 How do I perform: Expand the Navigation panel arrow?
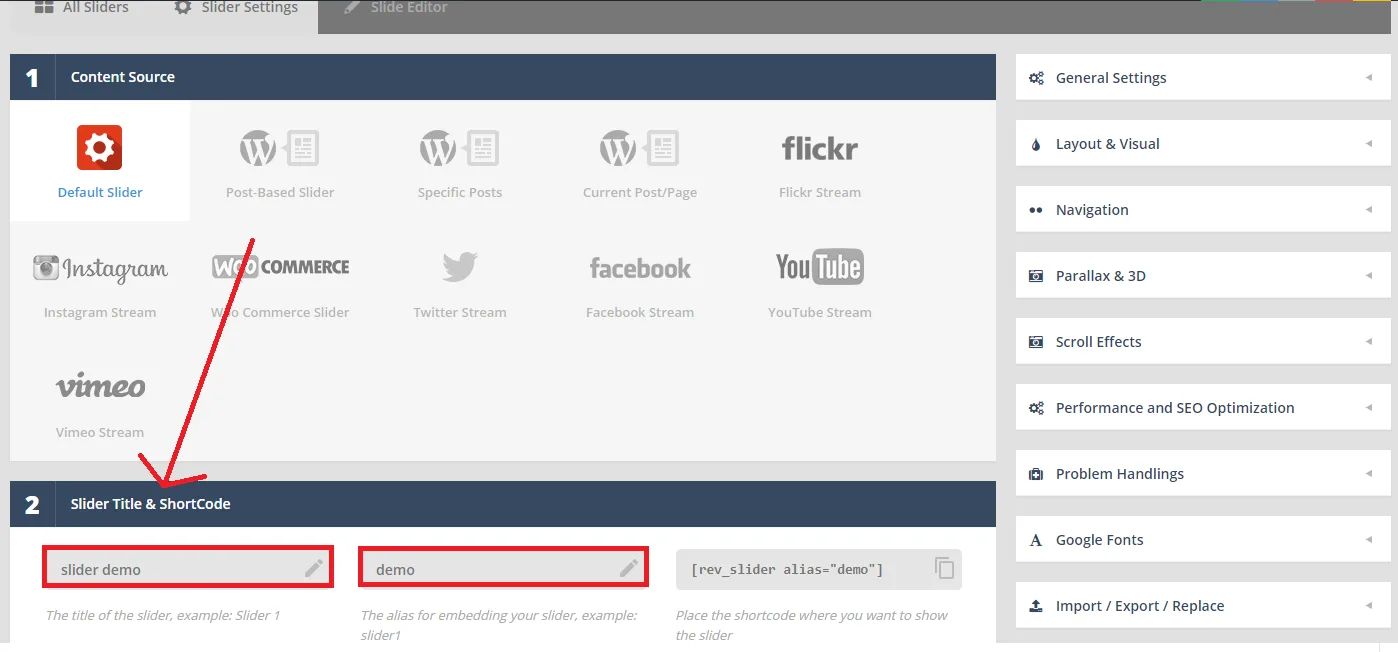(x=1369, y=209)
